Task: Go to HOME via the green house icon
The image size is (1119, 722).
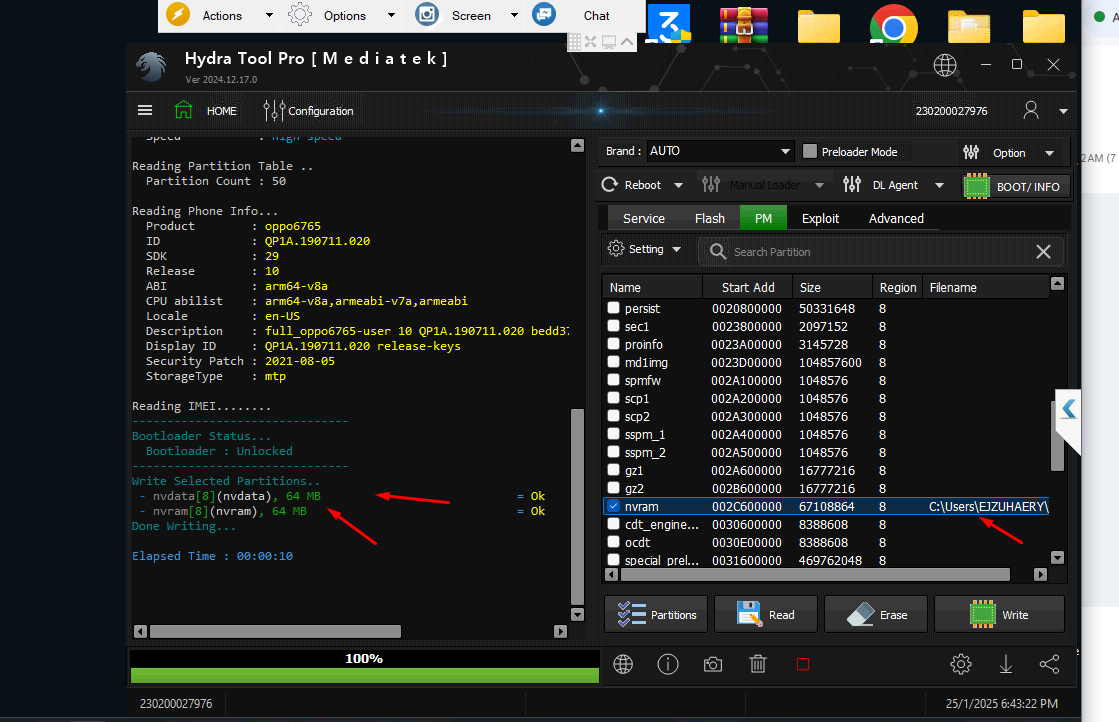Action: [x=183, y=110]
